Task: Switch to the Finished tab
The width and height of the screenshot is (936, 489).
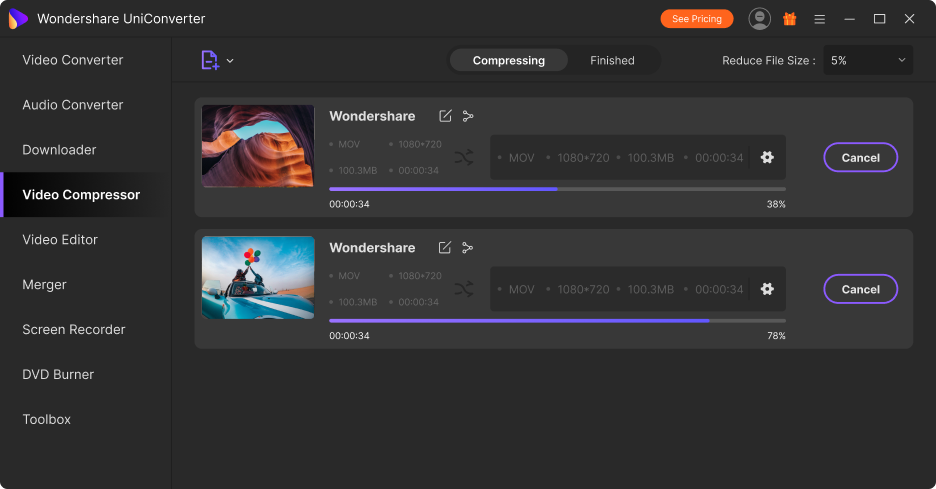Action: [612, 60]
